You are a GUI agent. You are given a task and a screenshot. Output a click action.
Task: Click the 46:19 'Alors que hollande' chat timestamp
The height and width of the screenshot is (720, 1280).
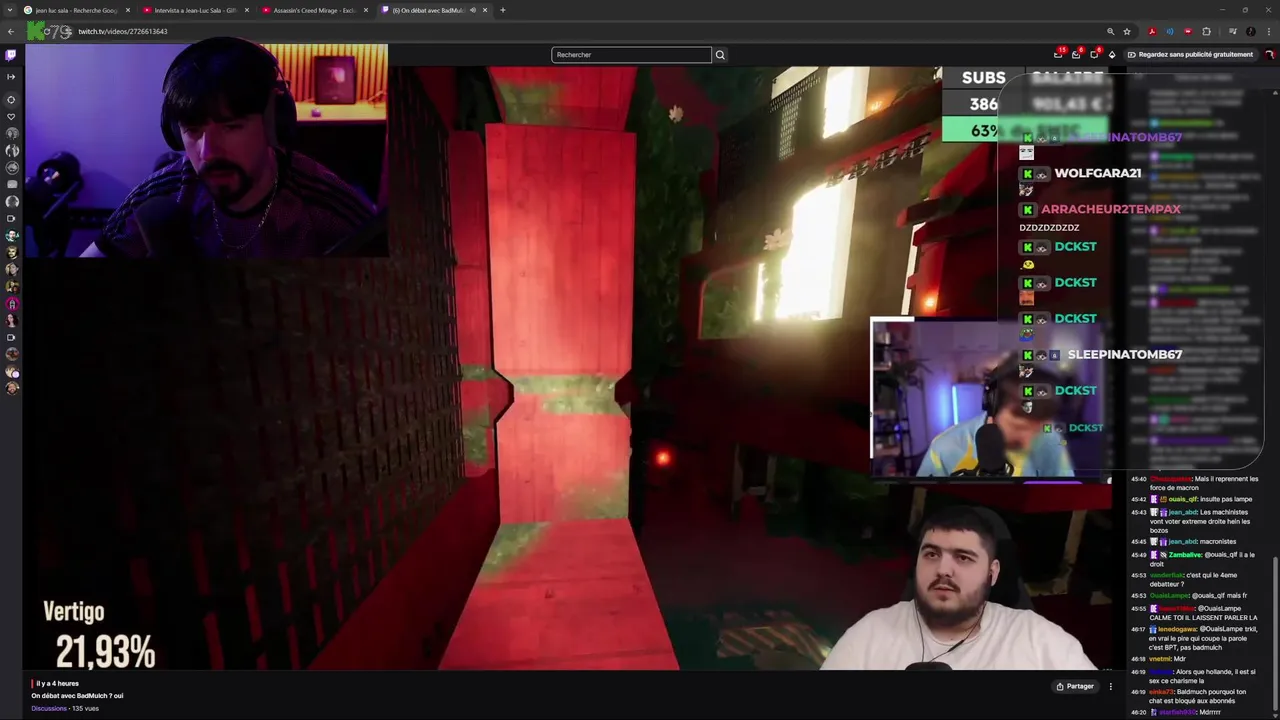tap(1138, 672)
